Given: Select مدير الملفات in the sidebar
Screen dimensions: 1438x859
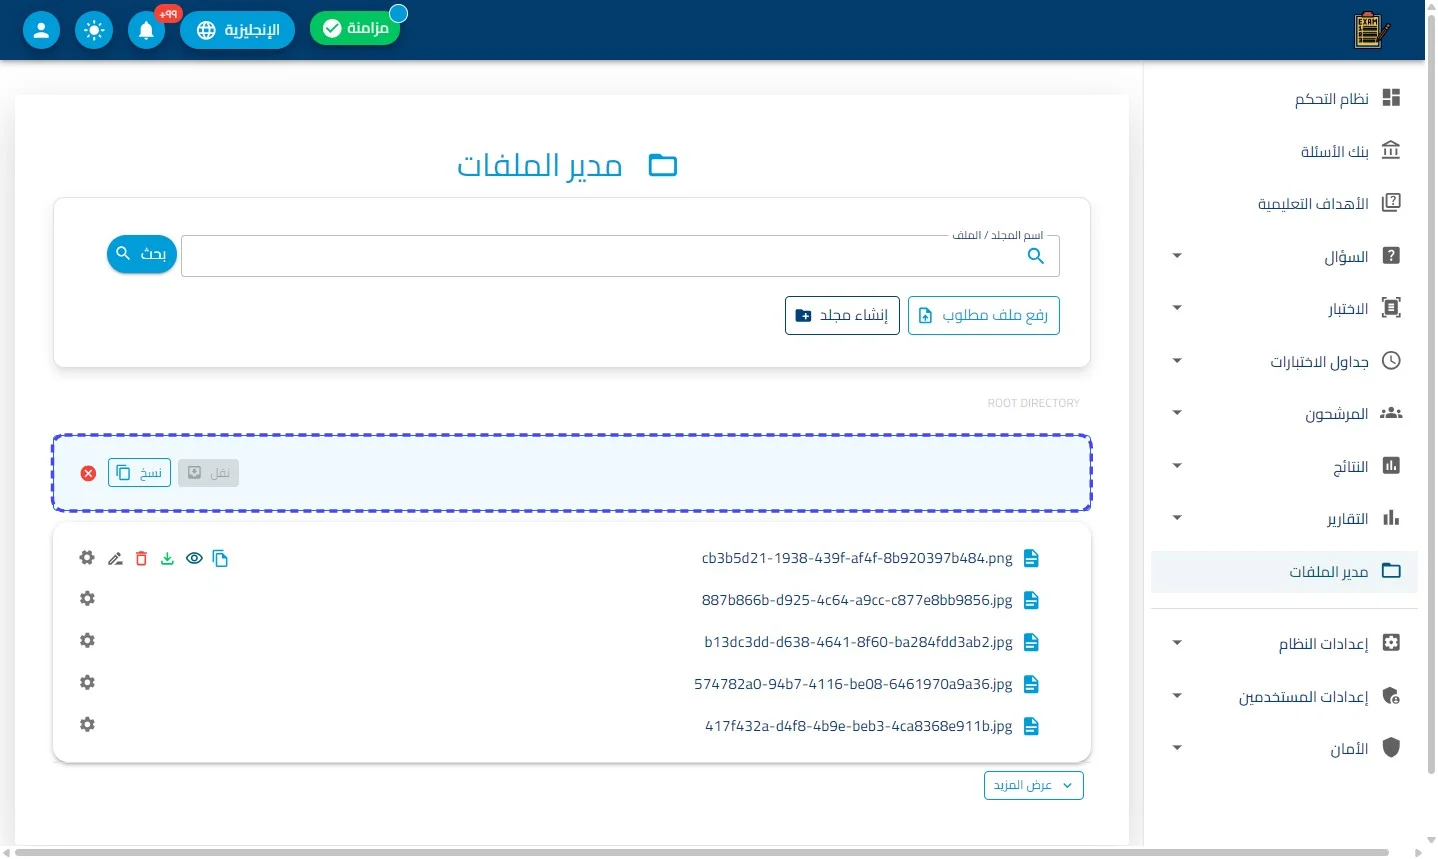Looking at the screenshot, I should click(1284, 571).
